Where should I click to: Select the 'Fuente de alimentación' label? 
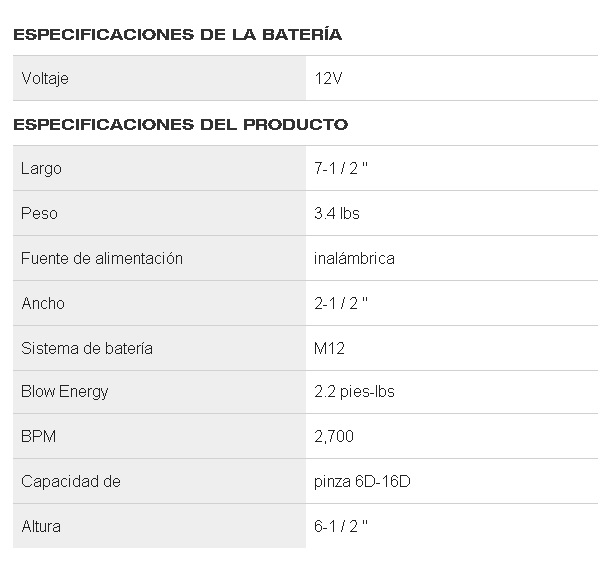coord(102,258)
